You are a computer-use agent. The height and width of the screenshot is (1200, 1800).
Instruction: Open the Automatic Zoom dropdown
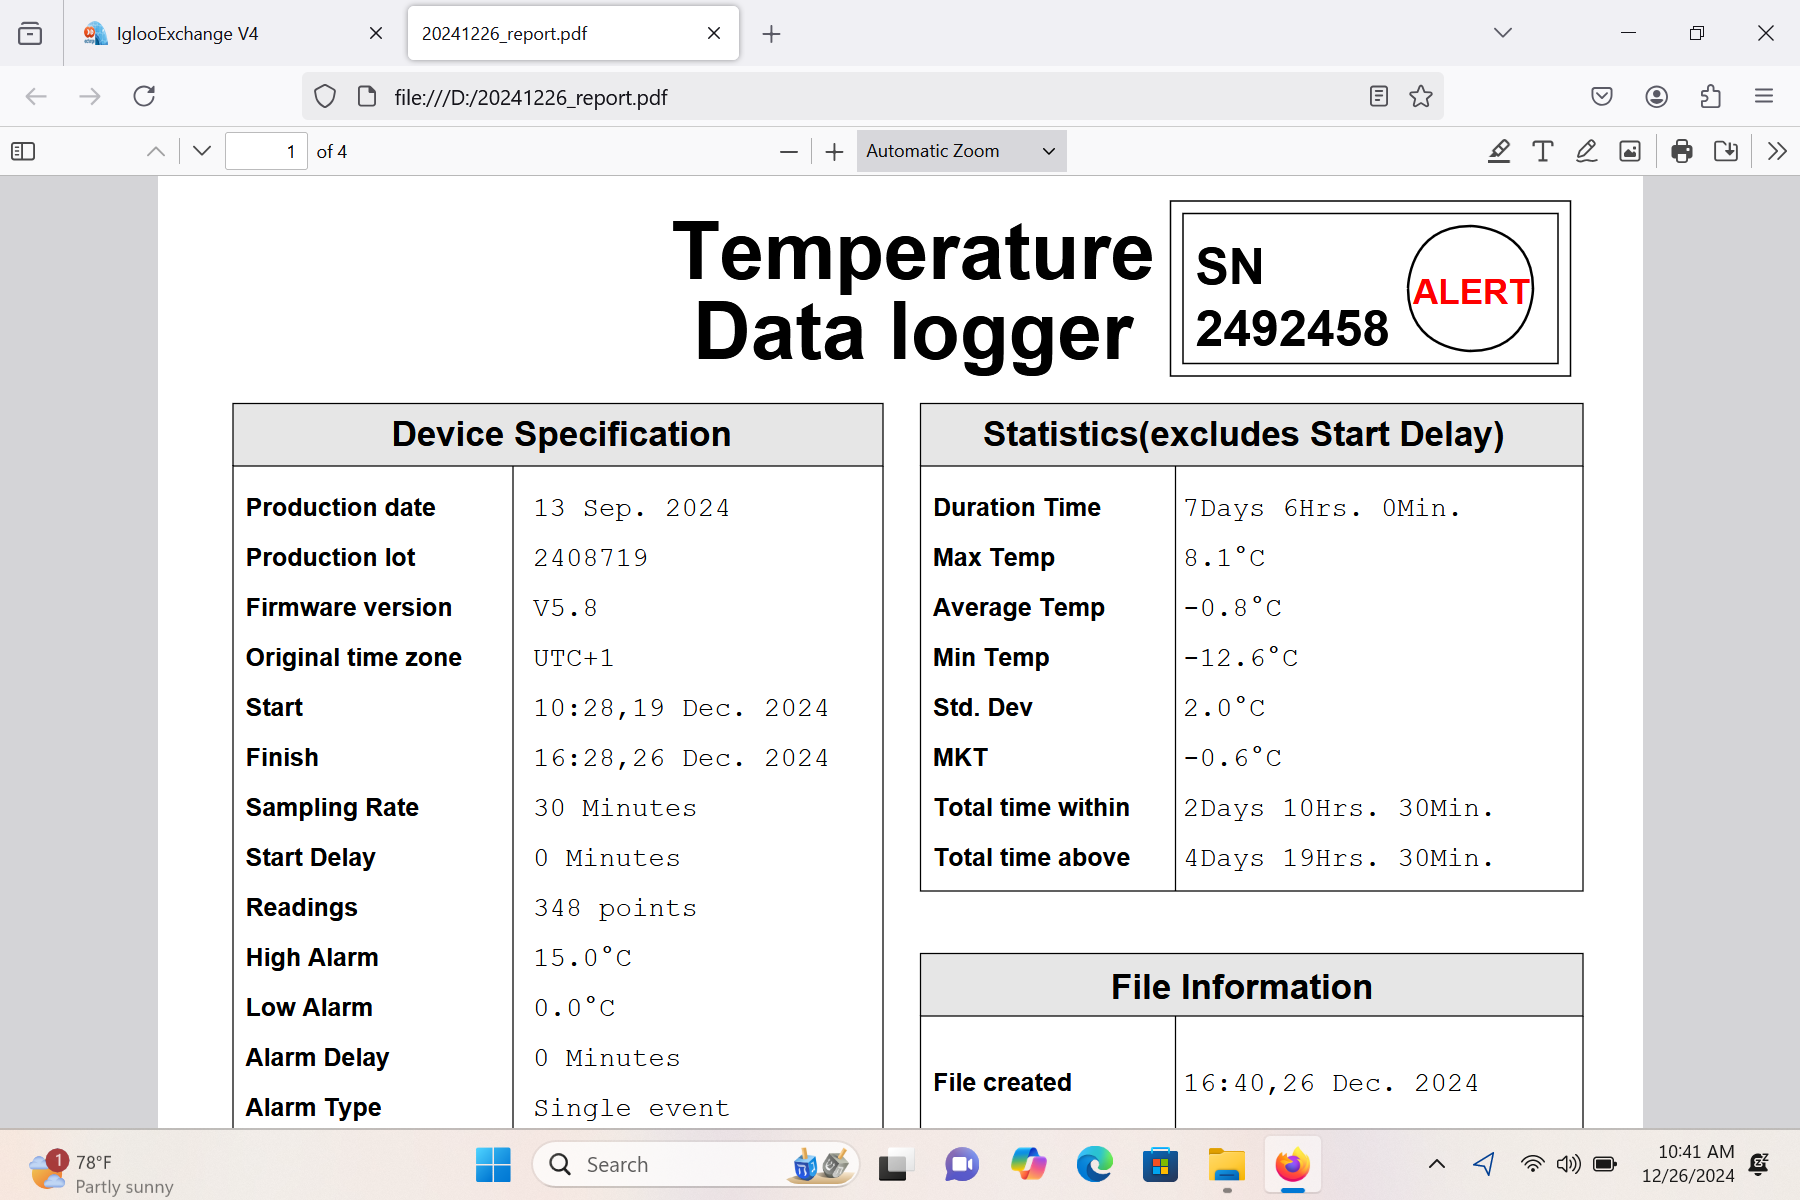pyautogui.click(x=961, y=151)
